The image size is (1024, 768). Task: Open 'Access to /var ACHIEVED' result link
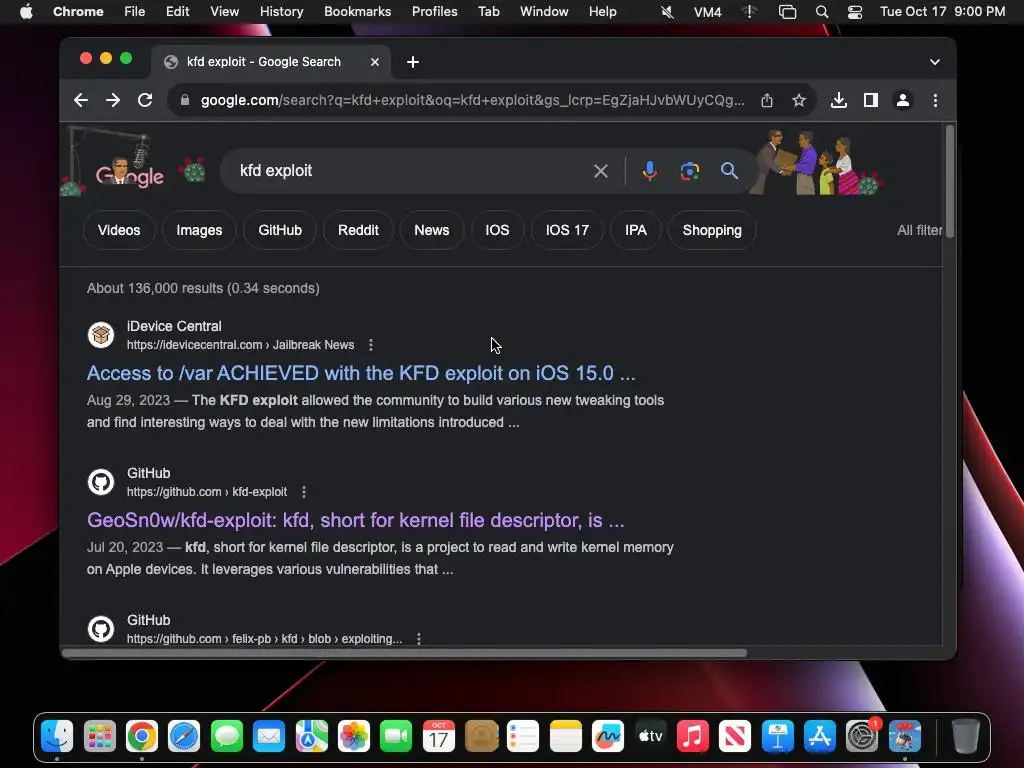point(361,373)
